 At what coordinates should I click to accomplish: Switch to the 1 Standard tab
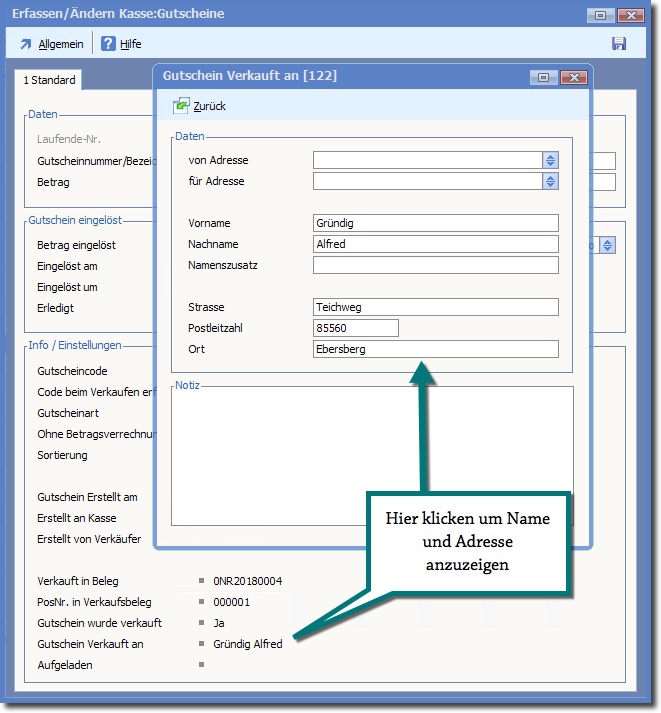(49, 80)
